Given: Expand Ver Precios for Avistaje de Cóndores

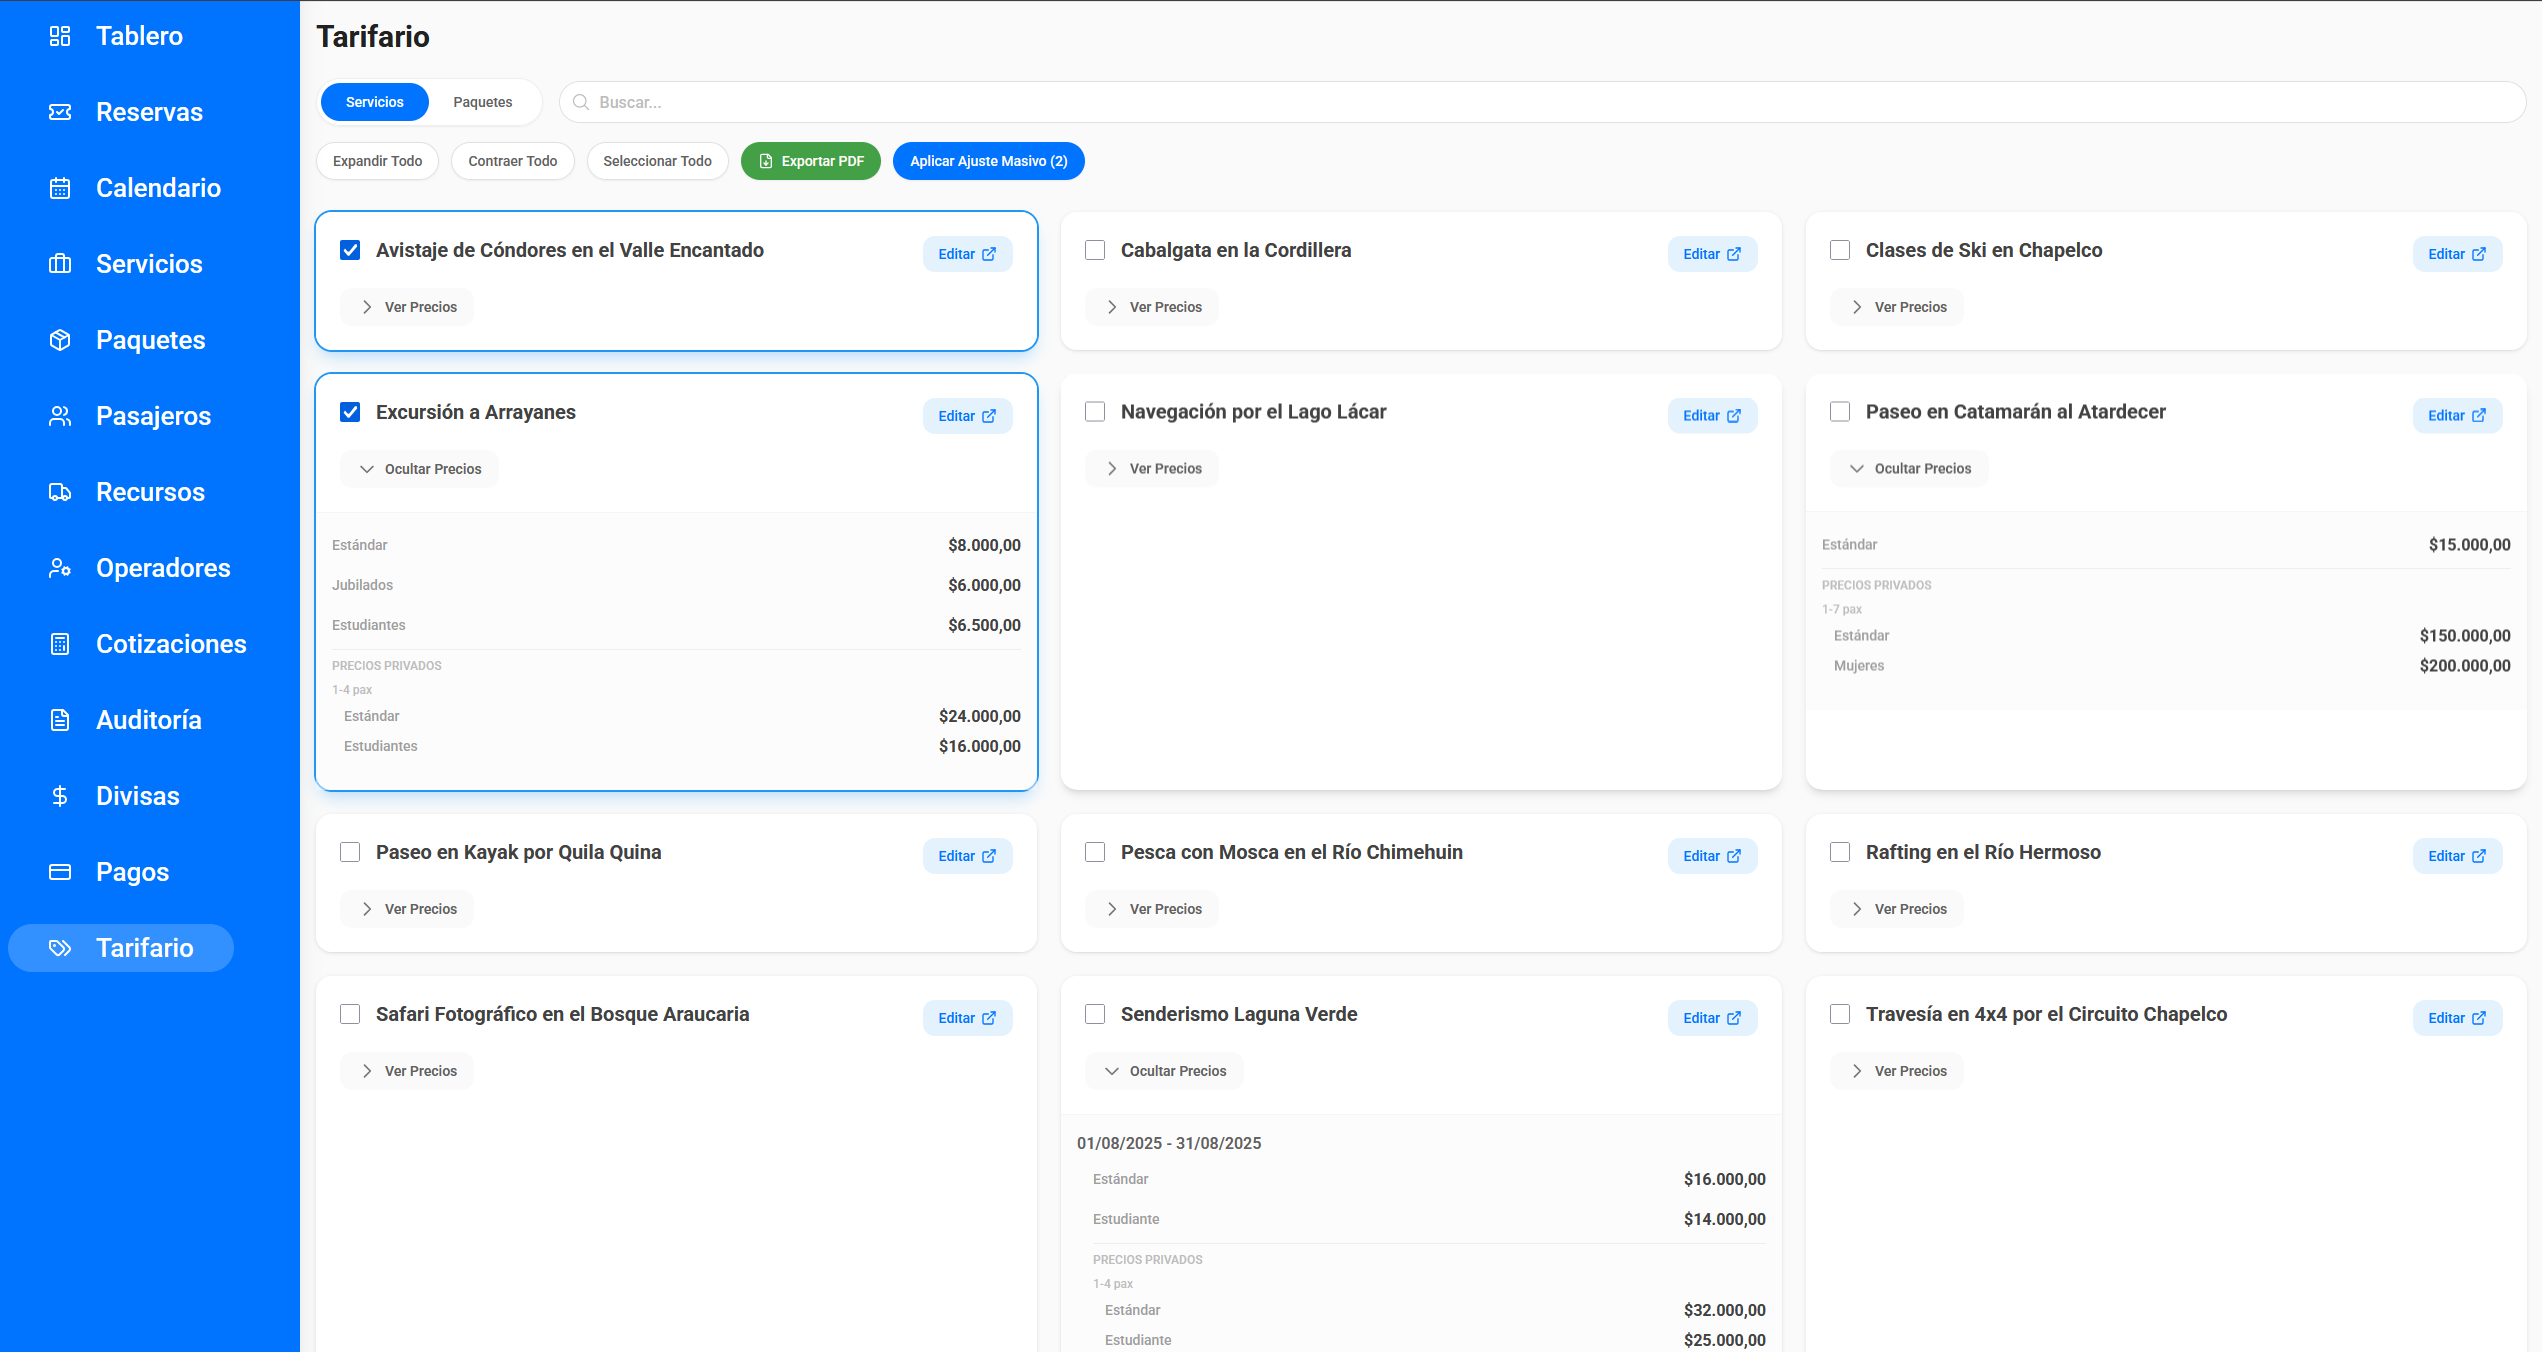Looking at the screenshot, I should (x=407, y=307).
